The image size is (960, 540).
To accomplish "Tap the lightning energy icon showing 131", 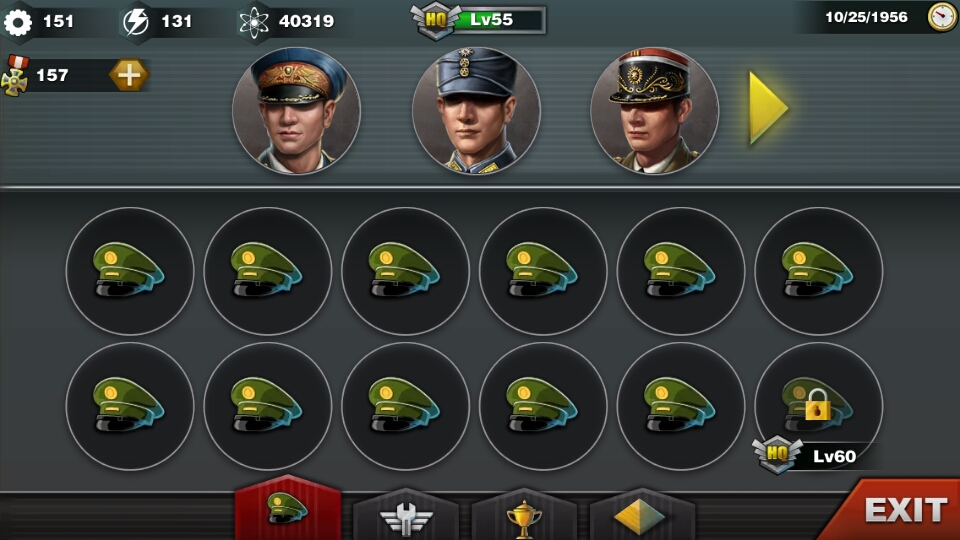I will coord(136,22).
